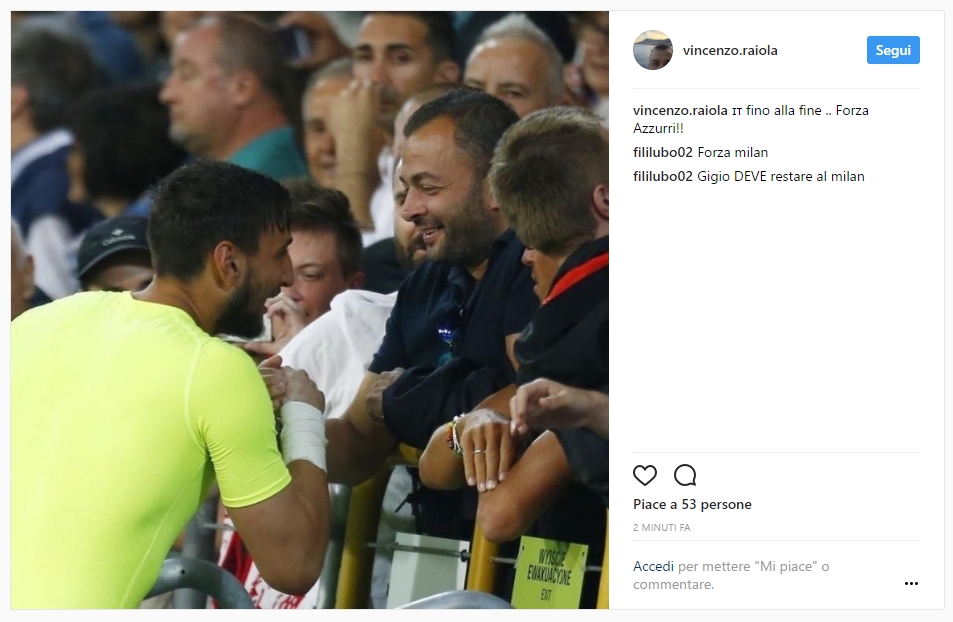
Task: Like the post with the heart icon
Action: coord(645,475)
